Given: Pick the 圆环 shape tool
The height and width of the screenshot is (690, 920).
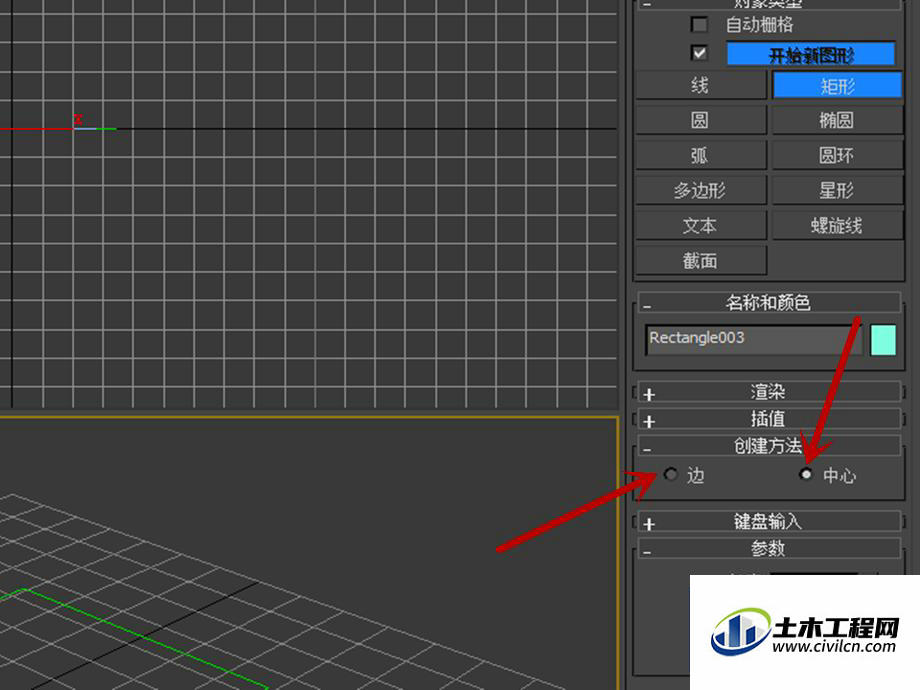Looking at the screenshot, I should (837, 155).
